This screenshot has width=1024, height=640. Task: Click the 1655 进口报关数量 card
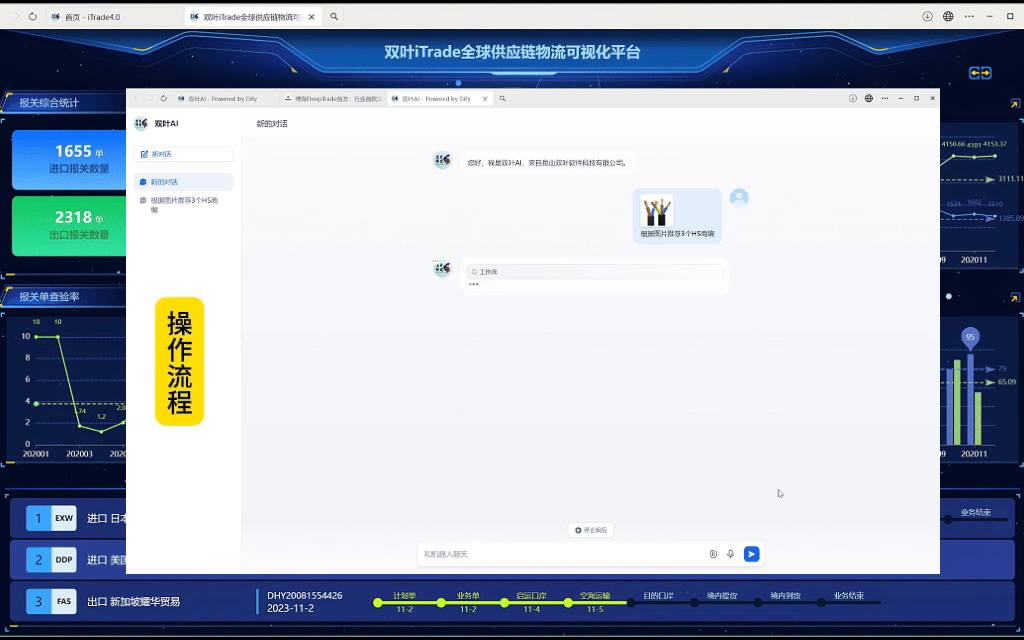[69, 160]
